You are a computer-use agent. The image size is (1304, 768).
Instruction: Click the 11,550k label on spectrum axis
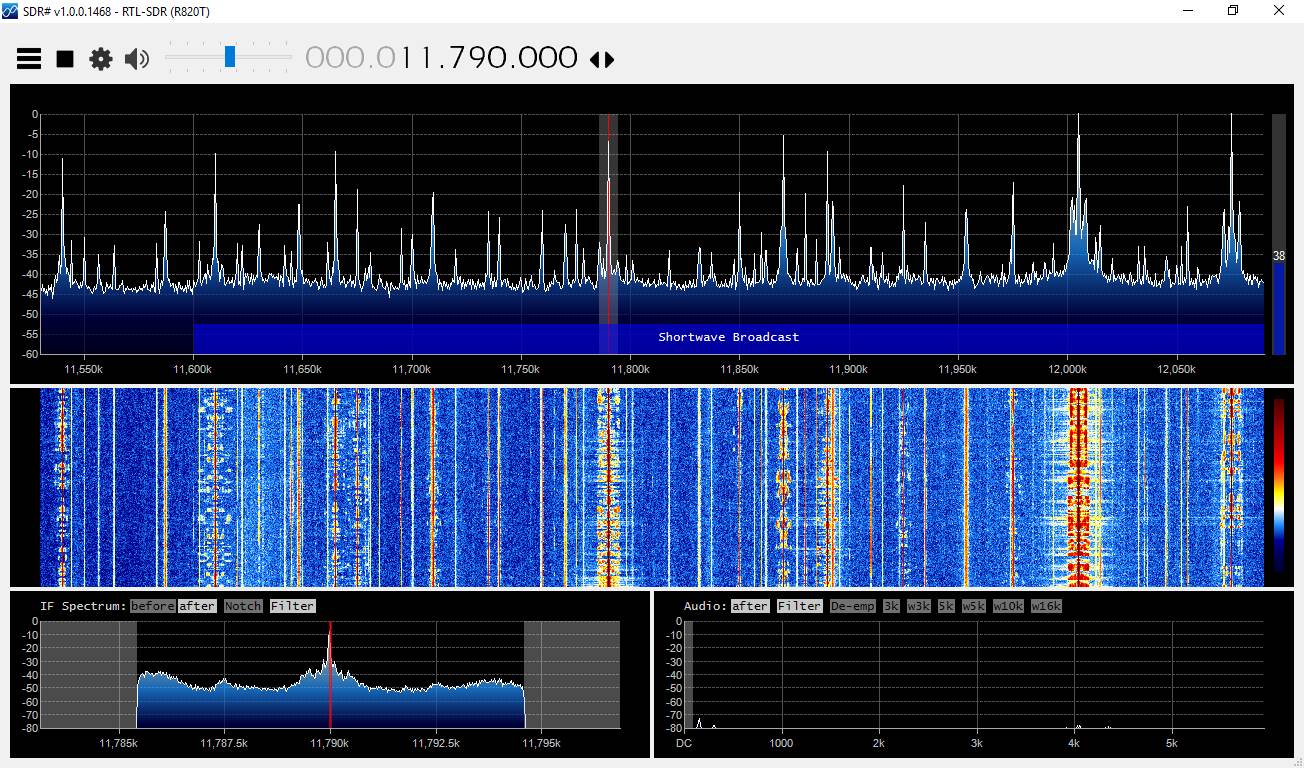(84, 369)
